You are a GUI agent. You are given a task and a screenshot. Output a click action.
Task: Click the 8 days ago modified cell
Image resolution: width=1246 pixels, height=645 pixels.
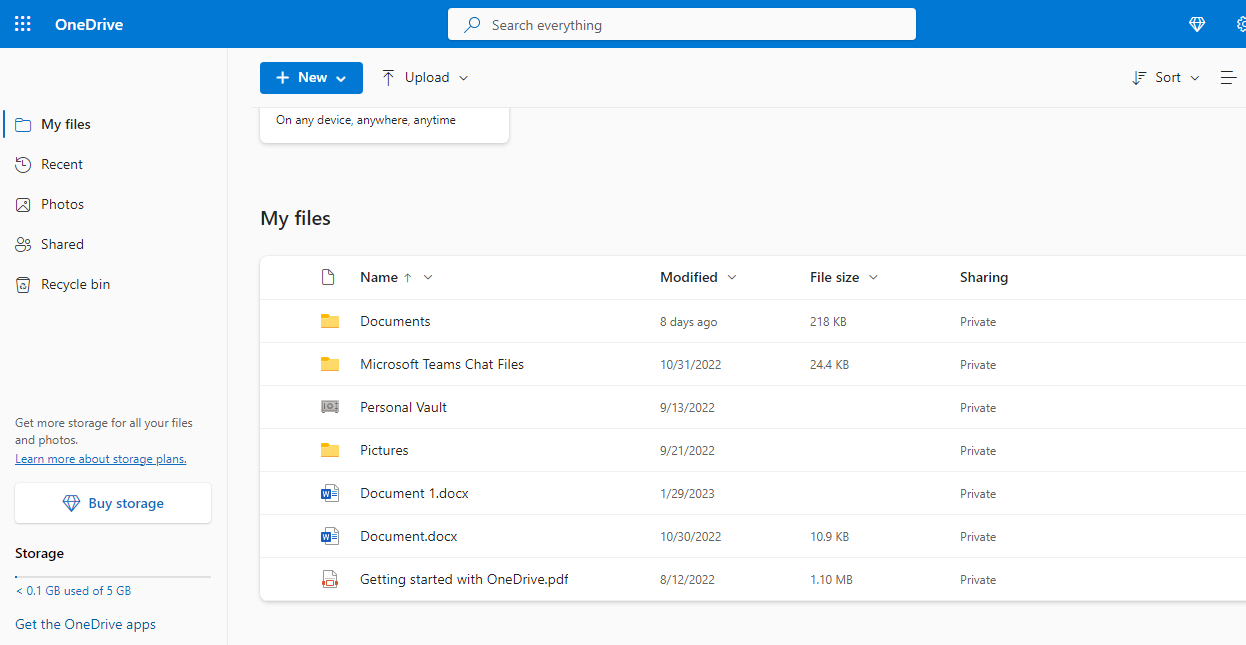point(688,322)
